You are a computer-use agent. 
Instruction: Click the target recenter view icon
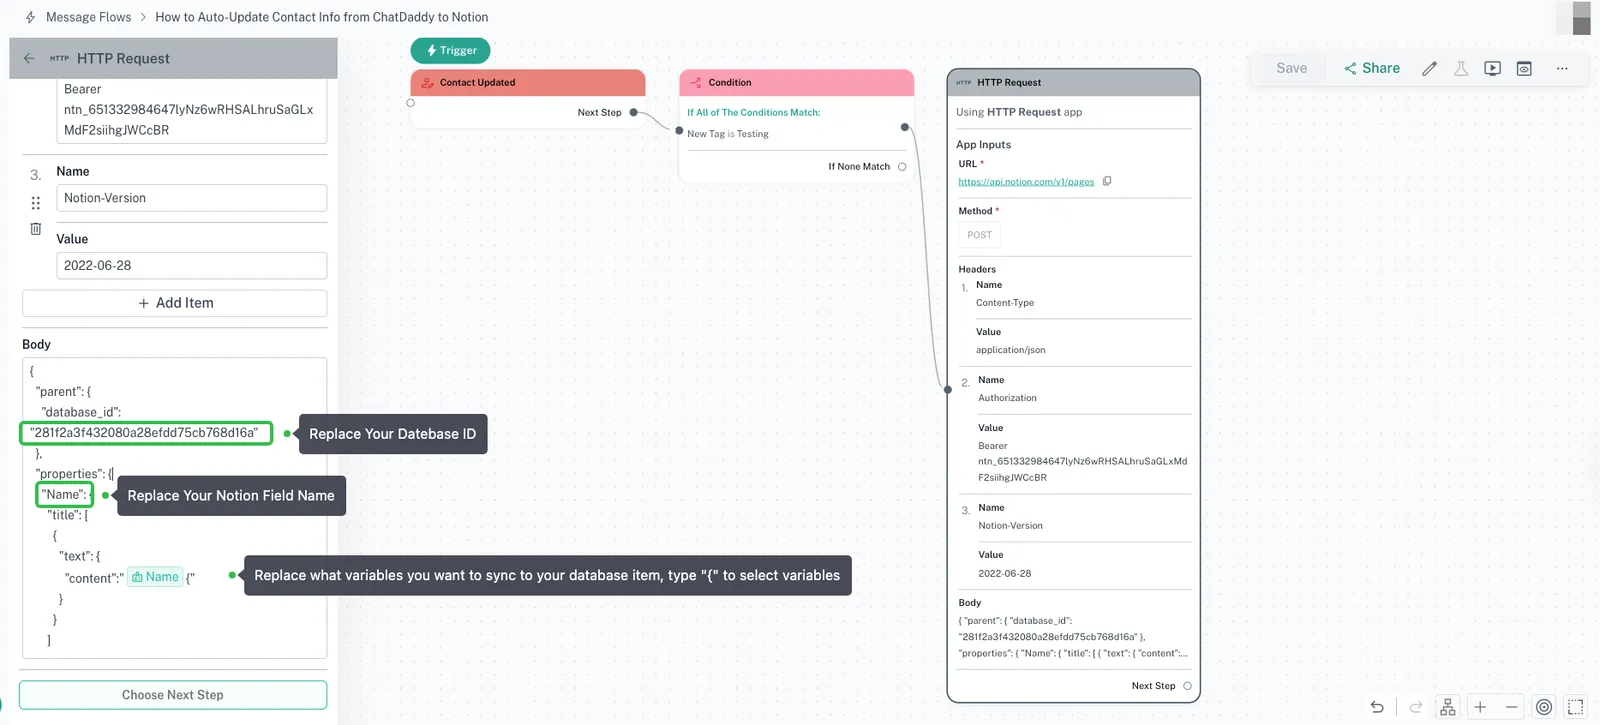click(x=1544, y=707)
